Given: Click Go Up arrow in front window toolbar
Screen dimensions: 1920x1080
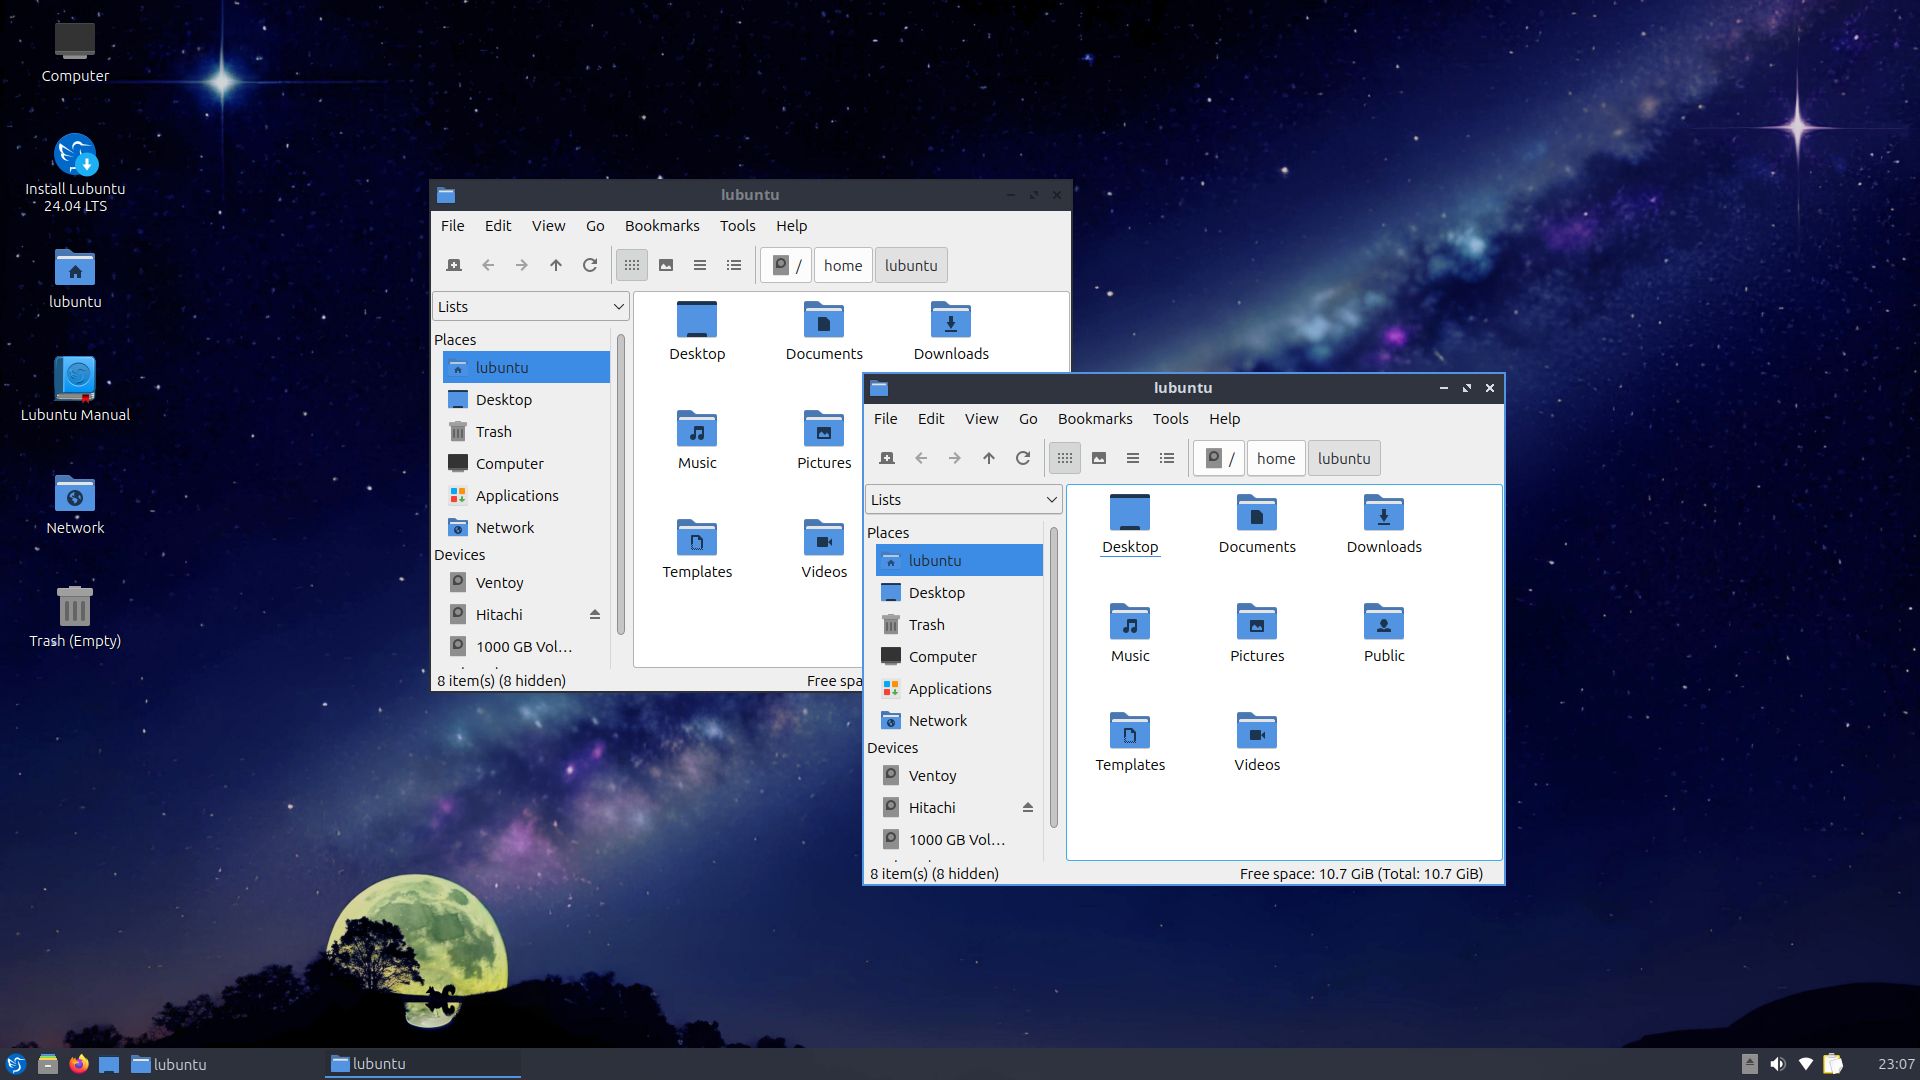Looking at the screenshot, I should tap(989, 458).
